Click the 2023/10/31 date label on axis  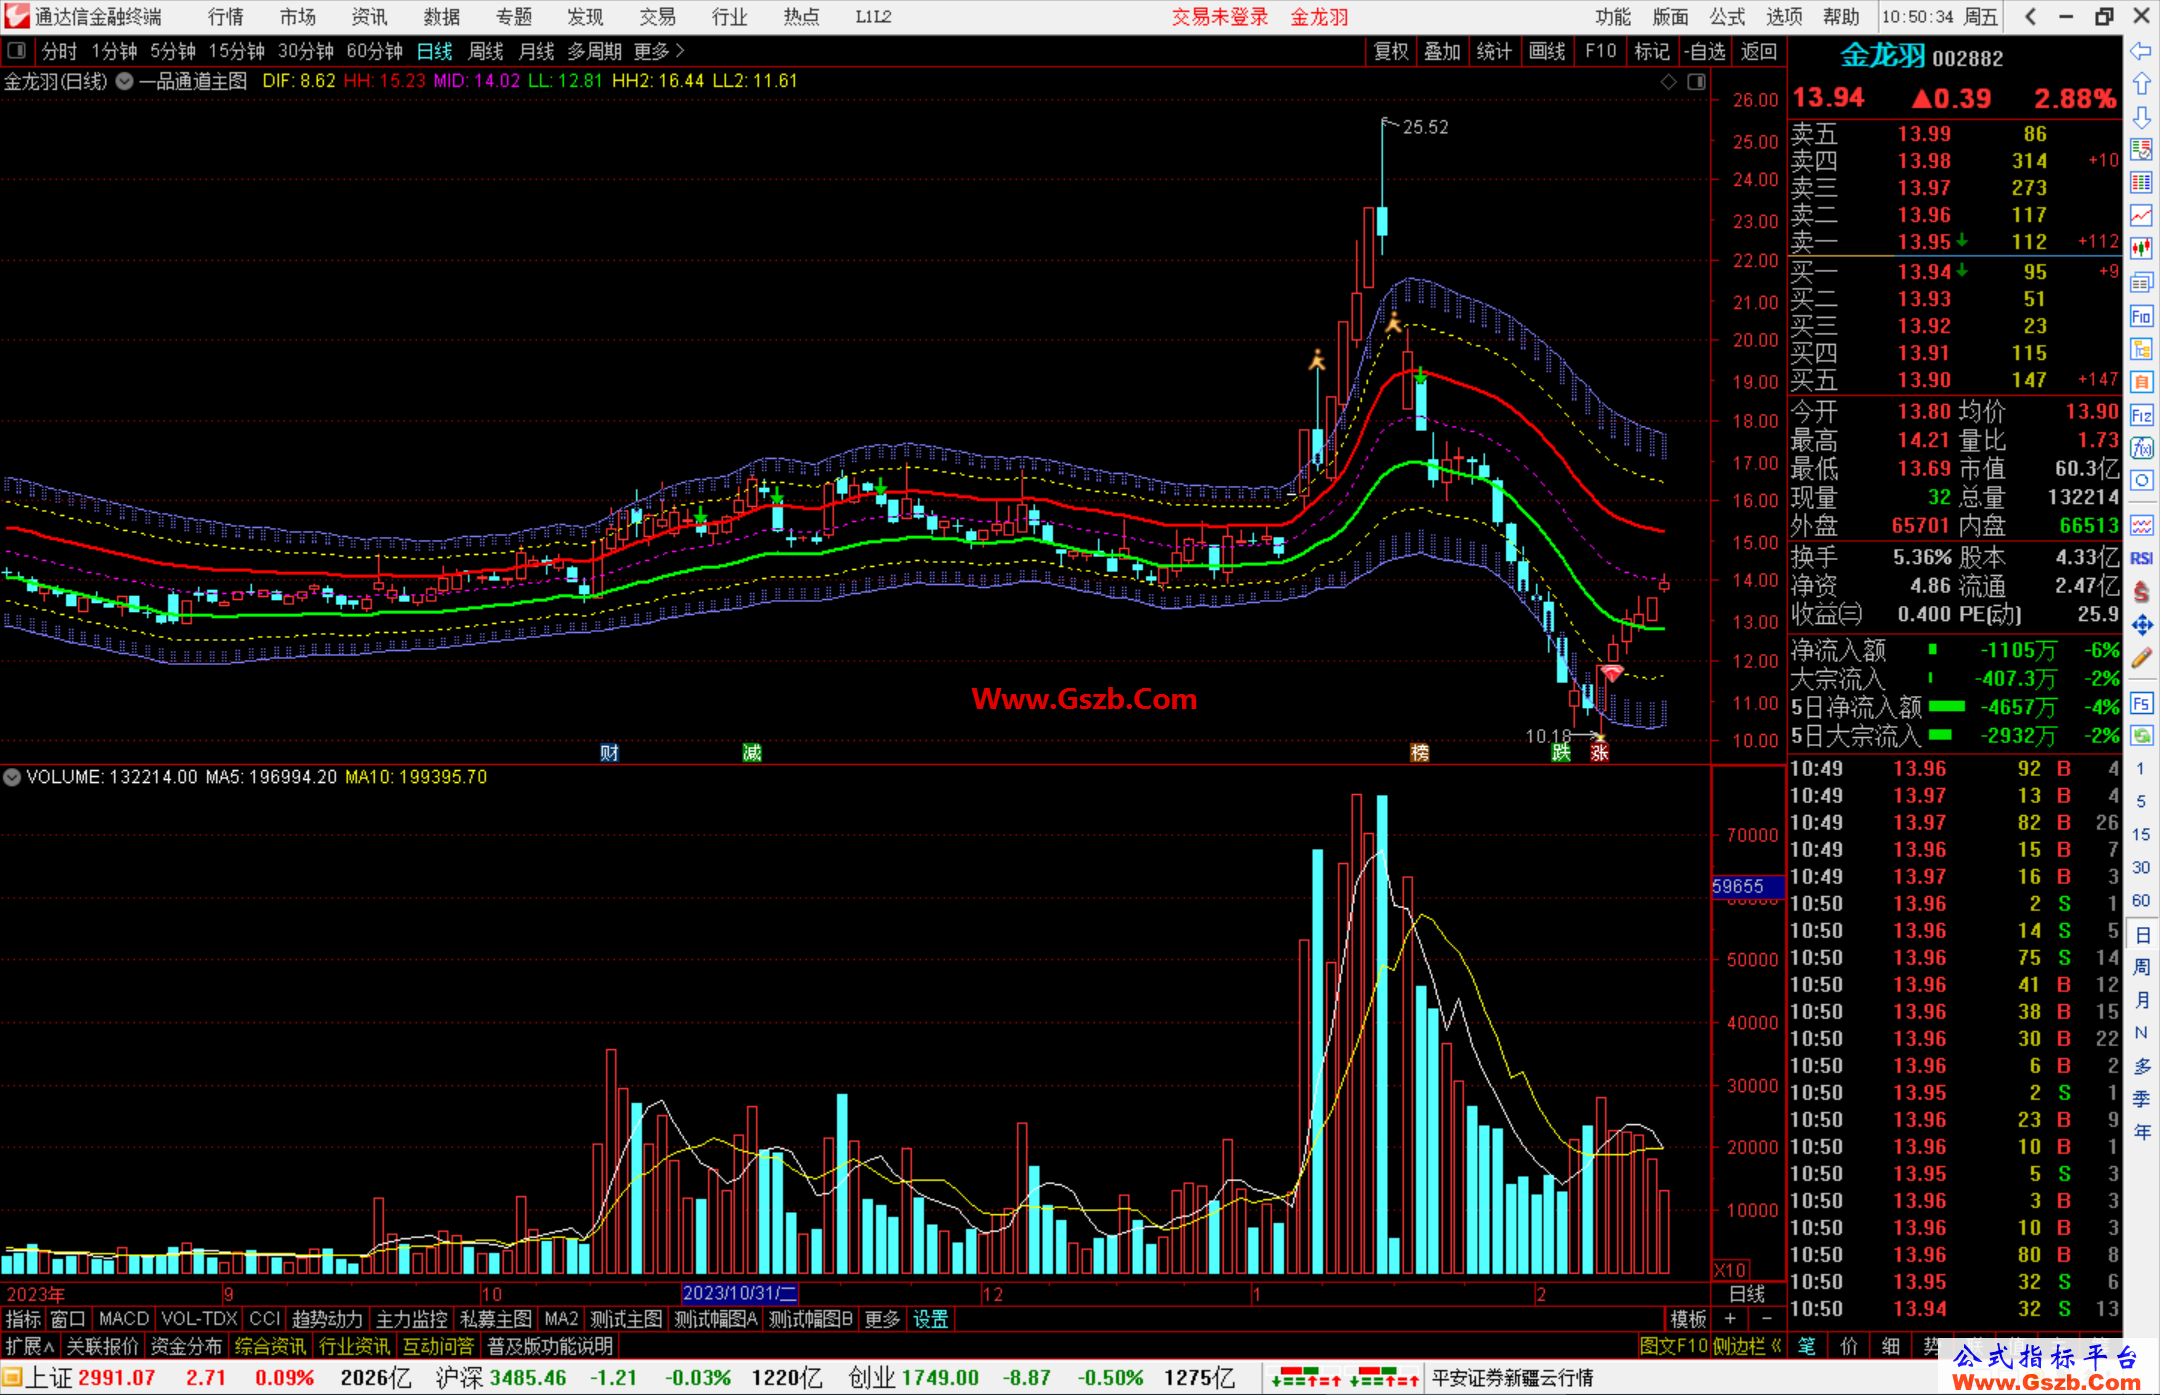pos(739,1293)
